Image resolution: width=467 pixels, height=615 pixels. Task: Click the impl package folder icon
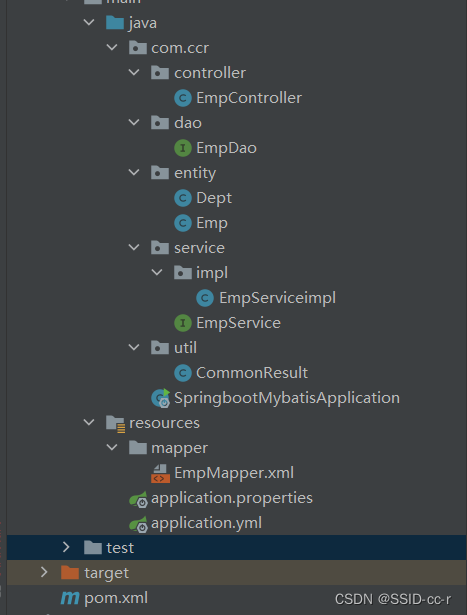coord(183,273)
